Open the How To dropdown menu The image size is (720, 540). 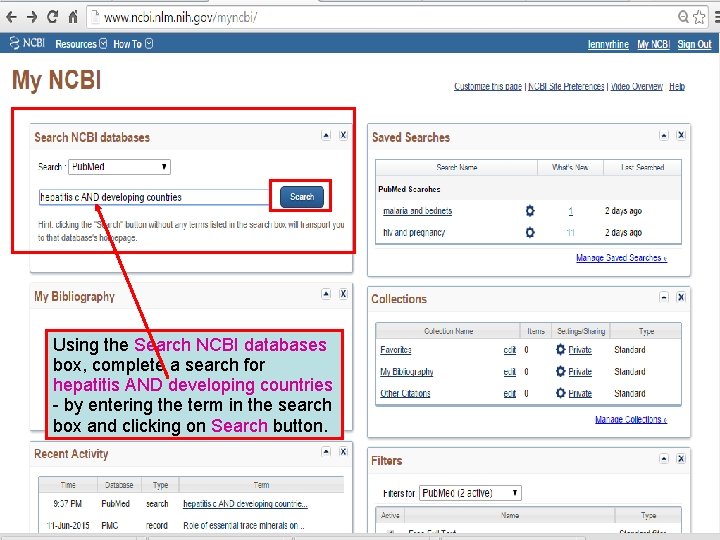point(133,44)
